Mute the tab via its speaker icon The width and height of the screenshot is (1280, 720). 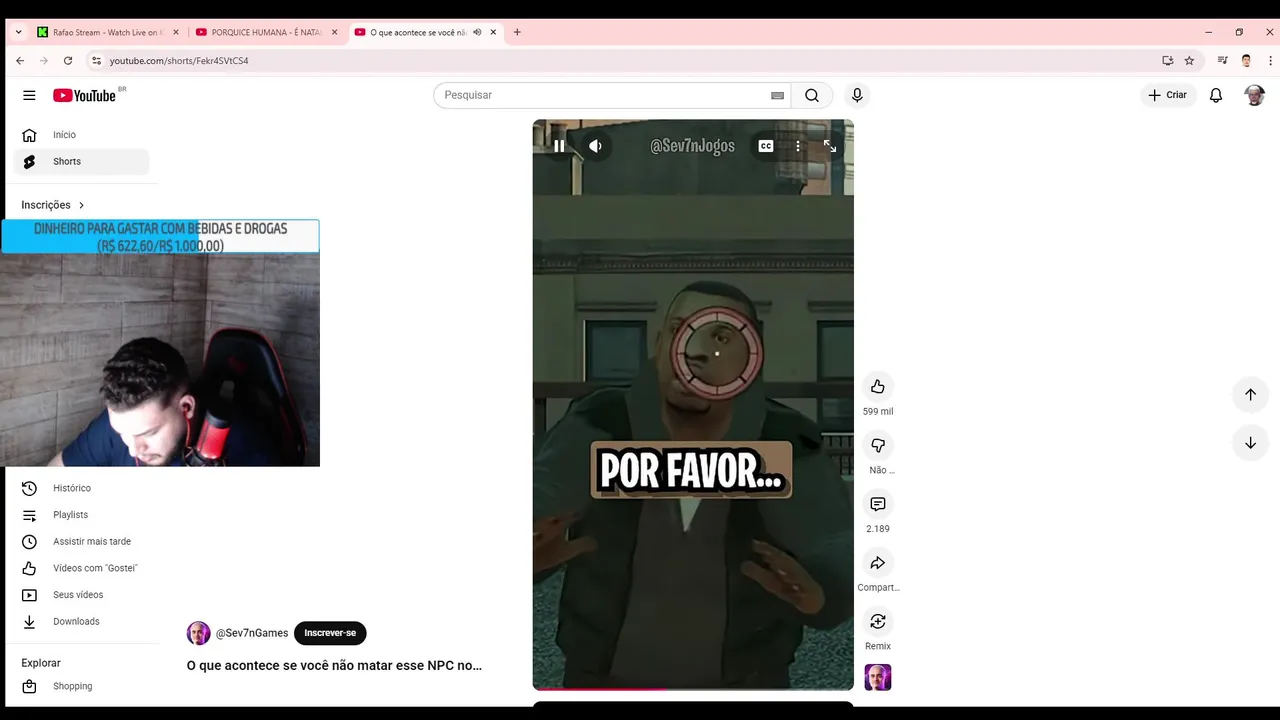tap(477, 32)
